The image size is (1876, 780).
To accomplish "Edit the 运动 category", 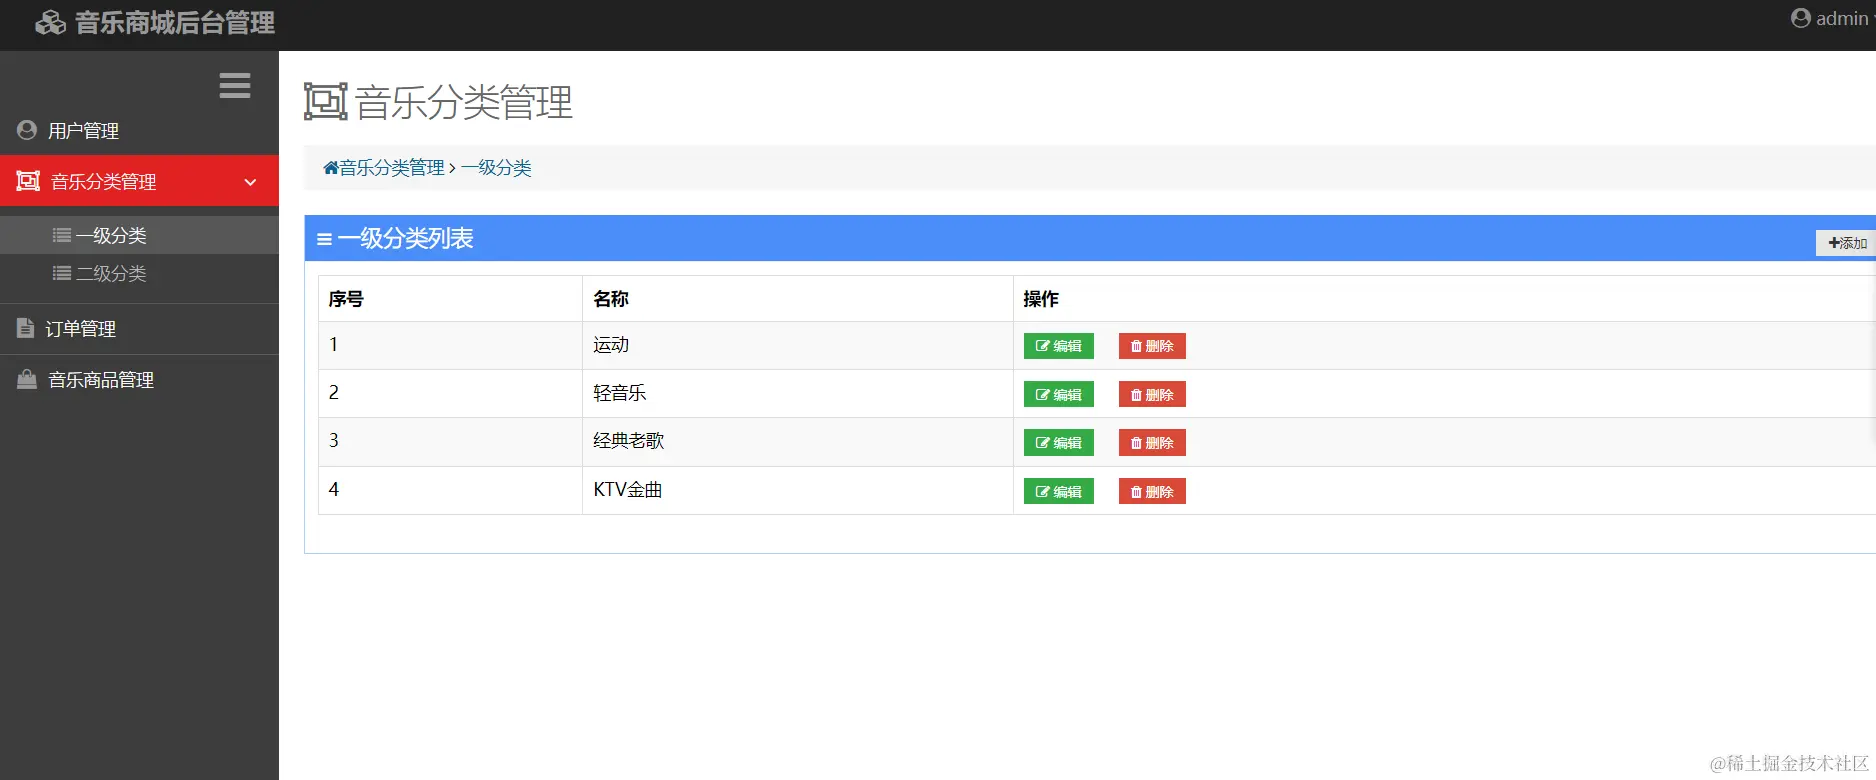I will pos(1059,346).
